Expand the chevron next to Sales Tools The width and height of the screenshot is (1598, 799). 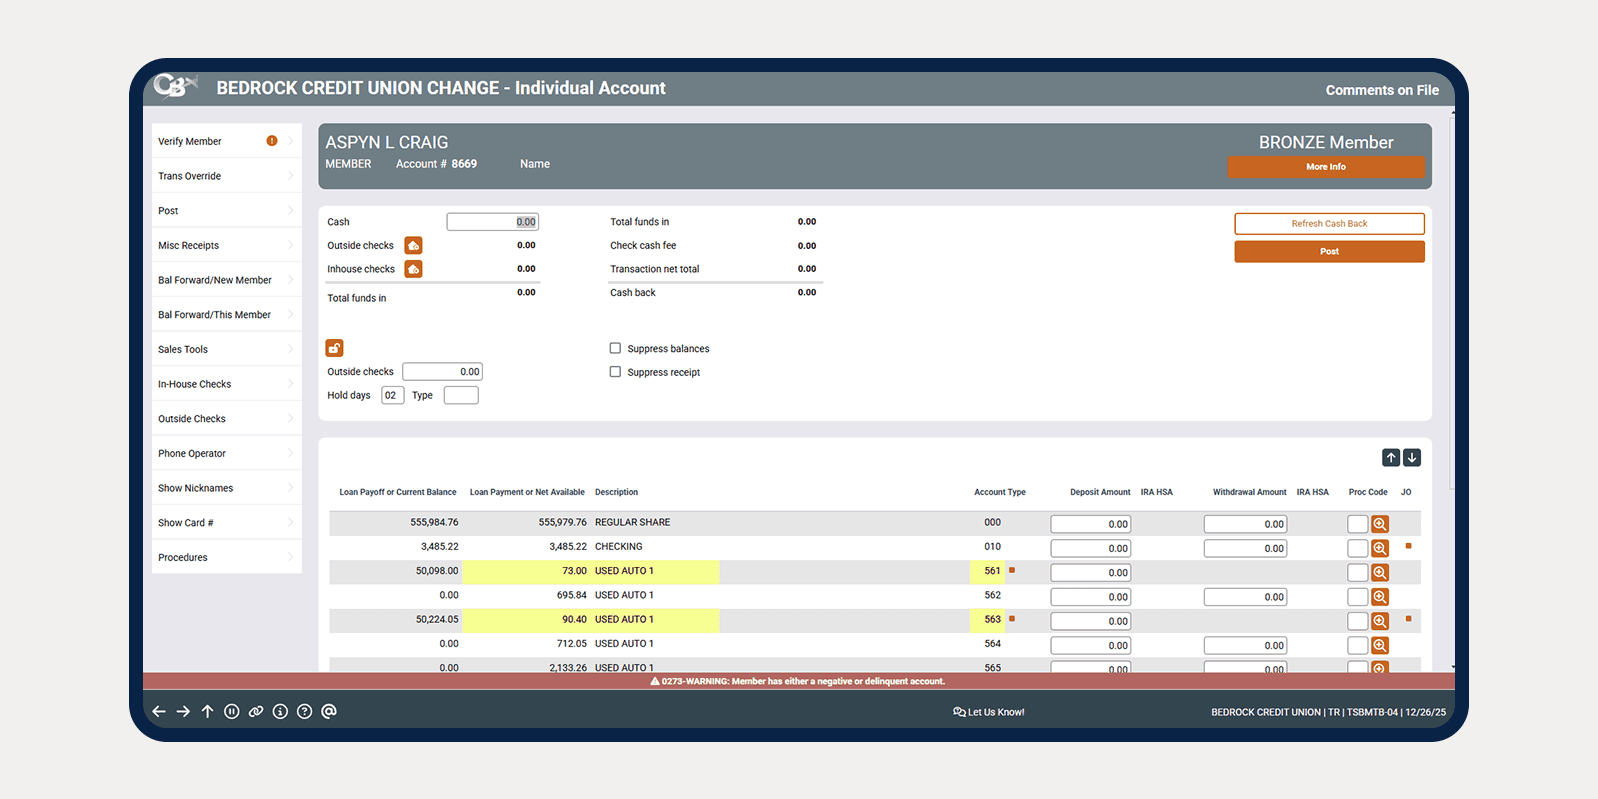point(291,349)
